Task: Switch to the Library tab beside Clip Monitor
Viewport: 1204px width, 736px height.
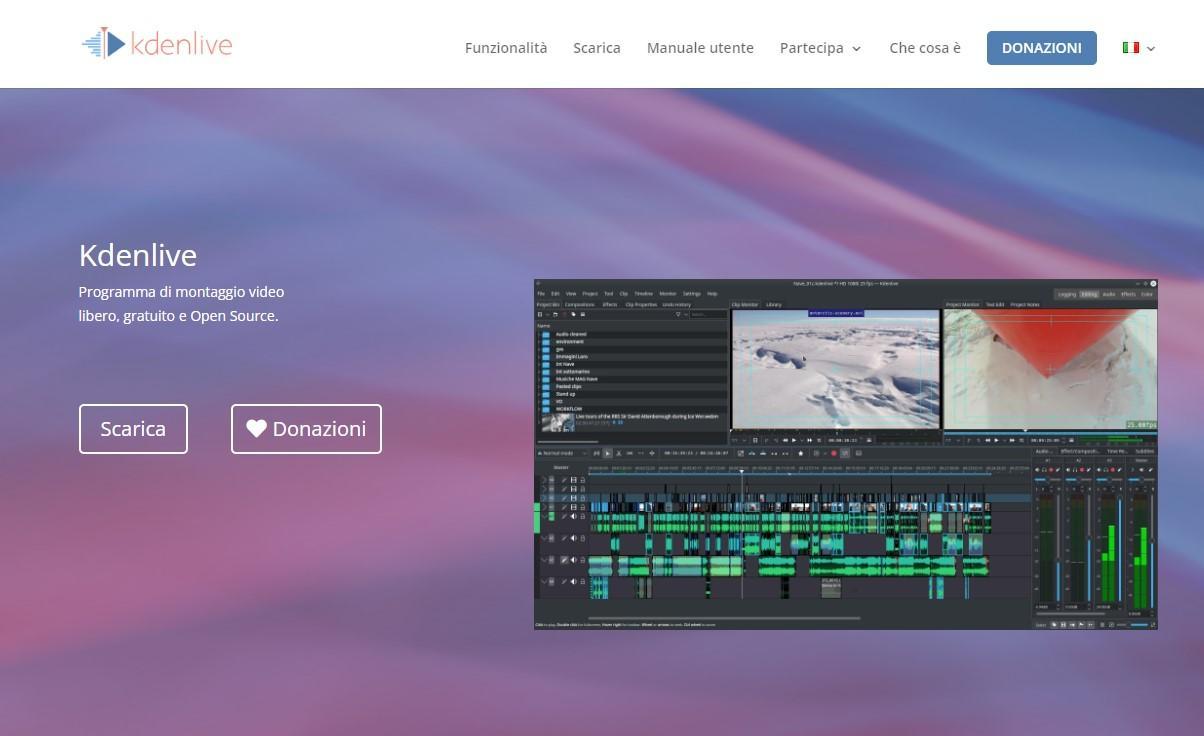Action: (774, 304)
